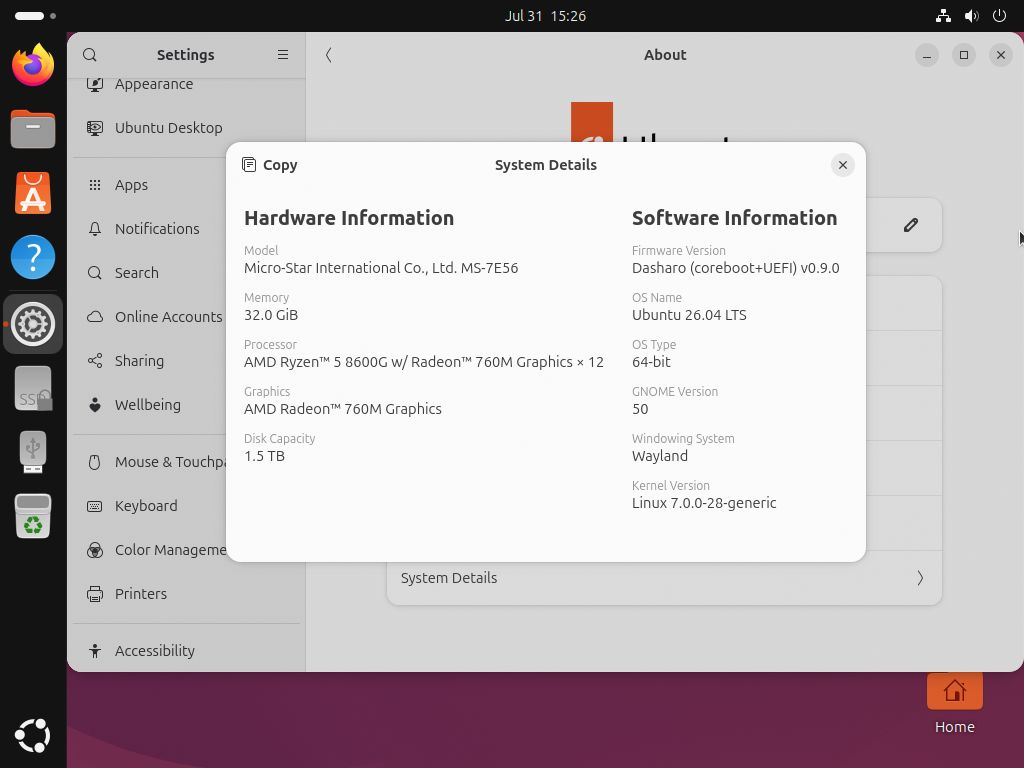Open Accessibility settings panel
The image size is (1024, 768).
[186, 650]
